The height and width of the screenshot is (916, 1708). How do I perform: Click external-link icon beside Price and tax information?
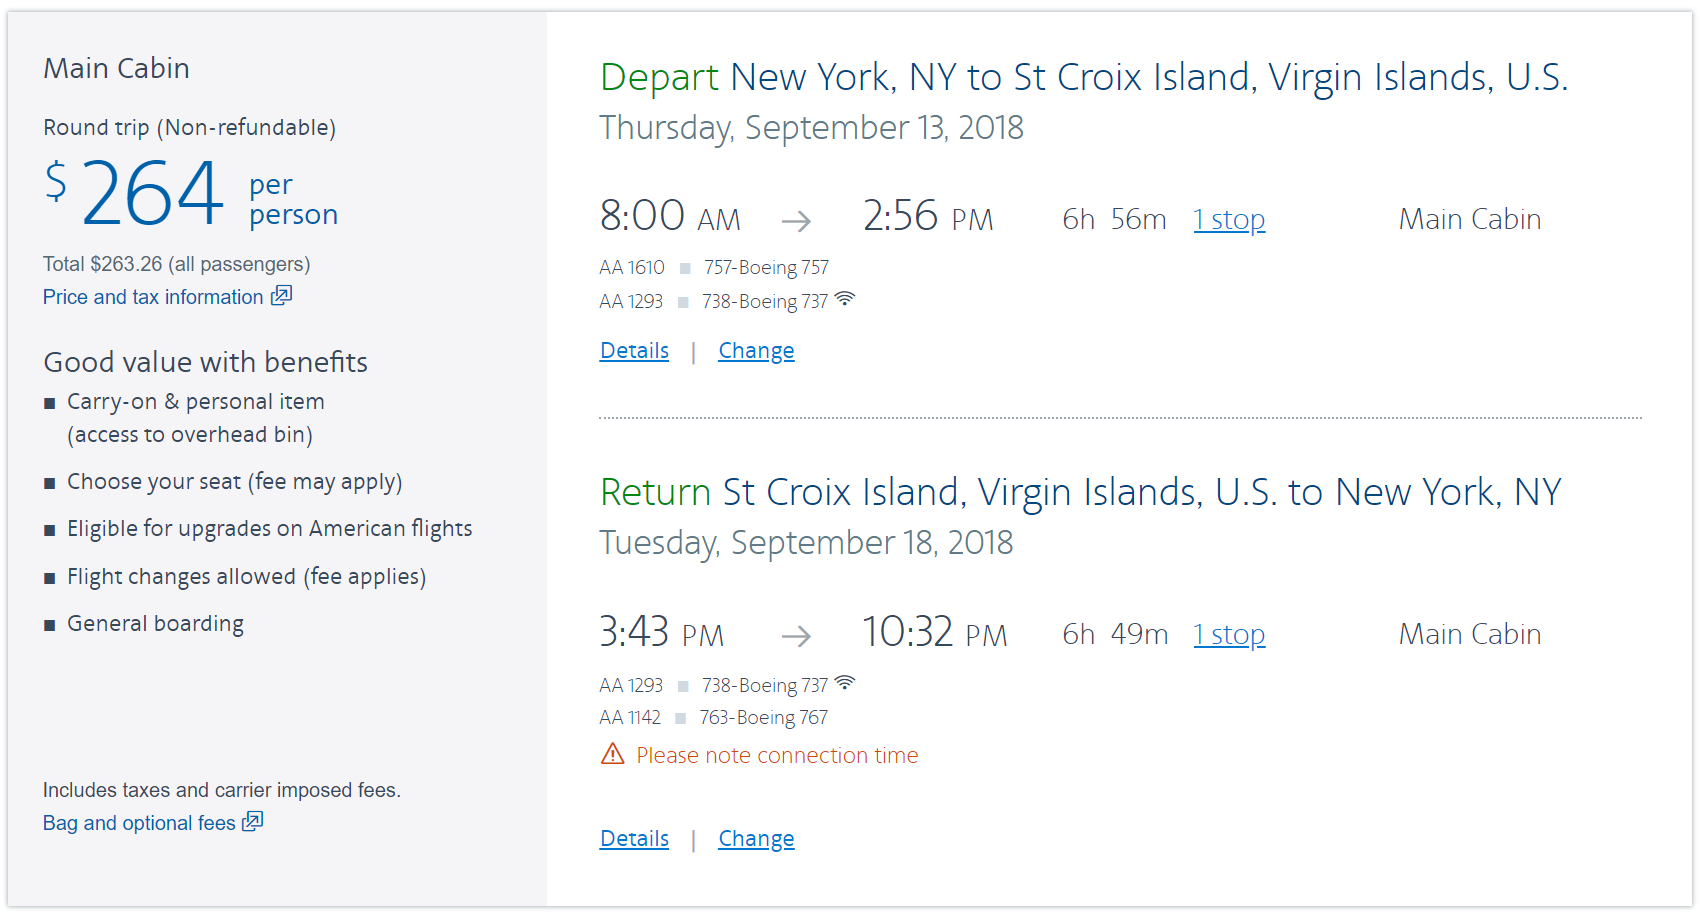pyautogui.click(x=282, y=296)
